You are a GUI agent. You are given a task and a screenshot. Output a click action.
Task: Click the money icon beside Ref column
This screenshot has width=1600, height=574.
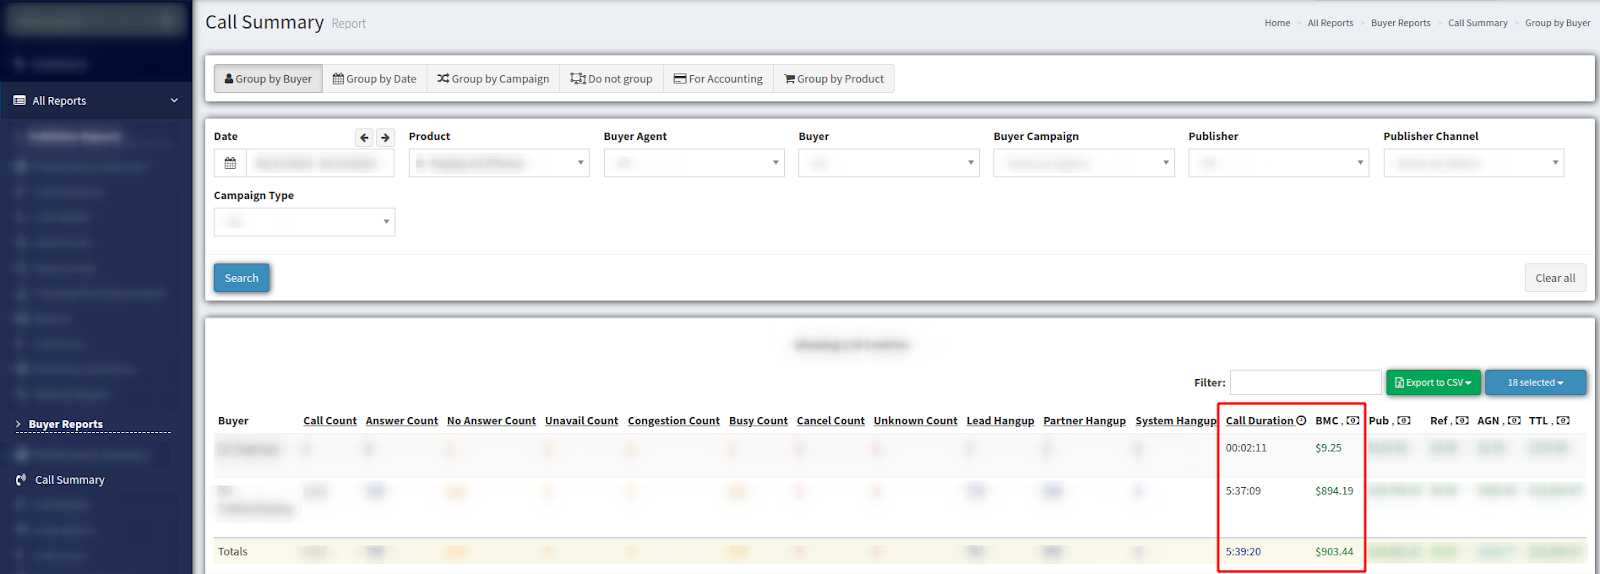1462,421
